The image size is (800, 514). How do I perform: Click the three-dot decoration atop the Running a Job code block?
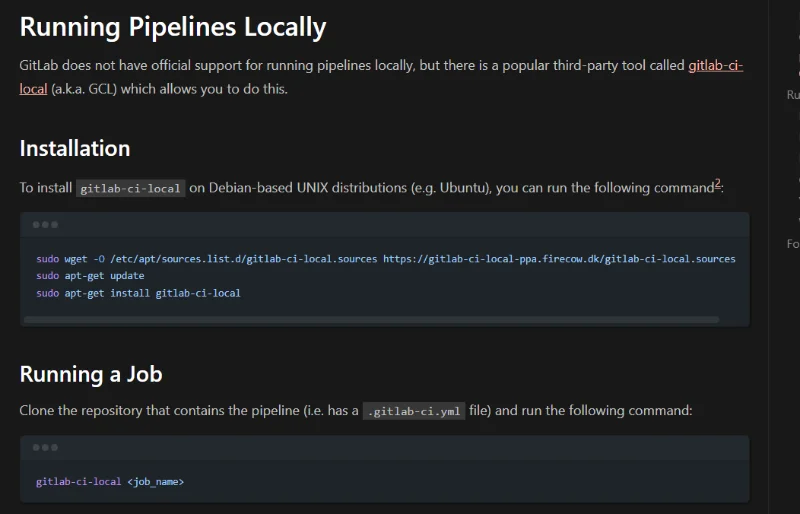tap(45, 447)
